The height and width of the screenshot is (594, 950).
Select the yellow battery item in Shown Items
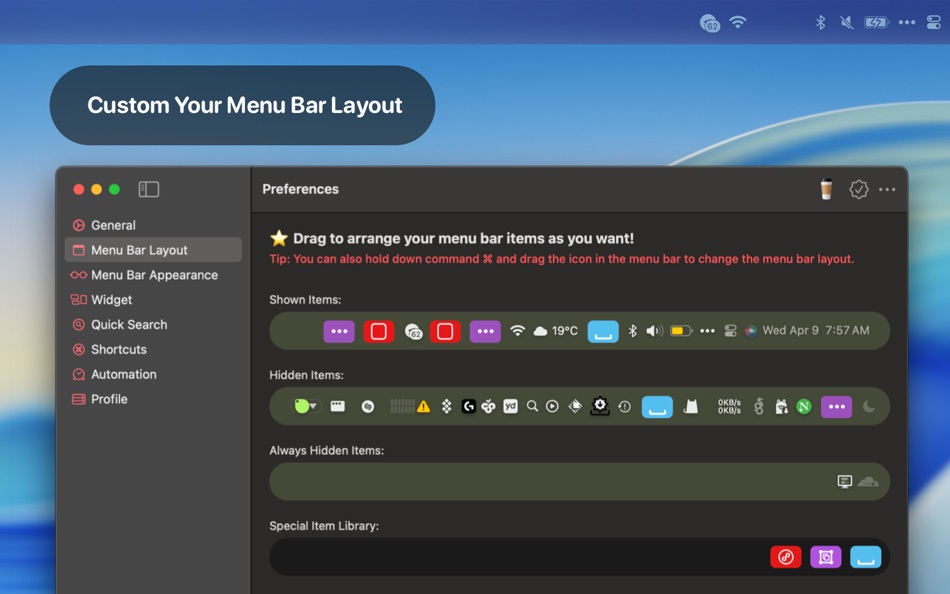(x=681, y=331)
